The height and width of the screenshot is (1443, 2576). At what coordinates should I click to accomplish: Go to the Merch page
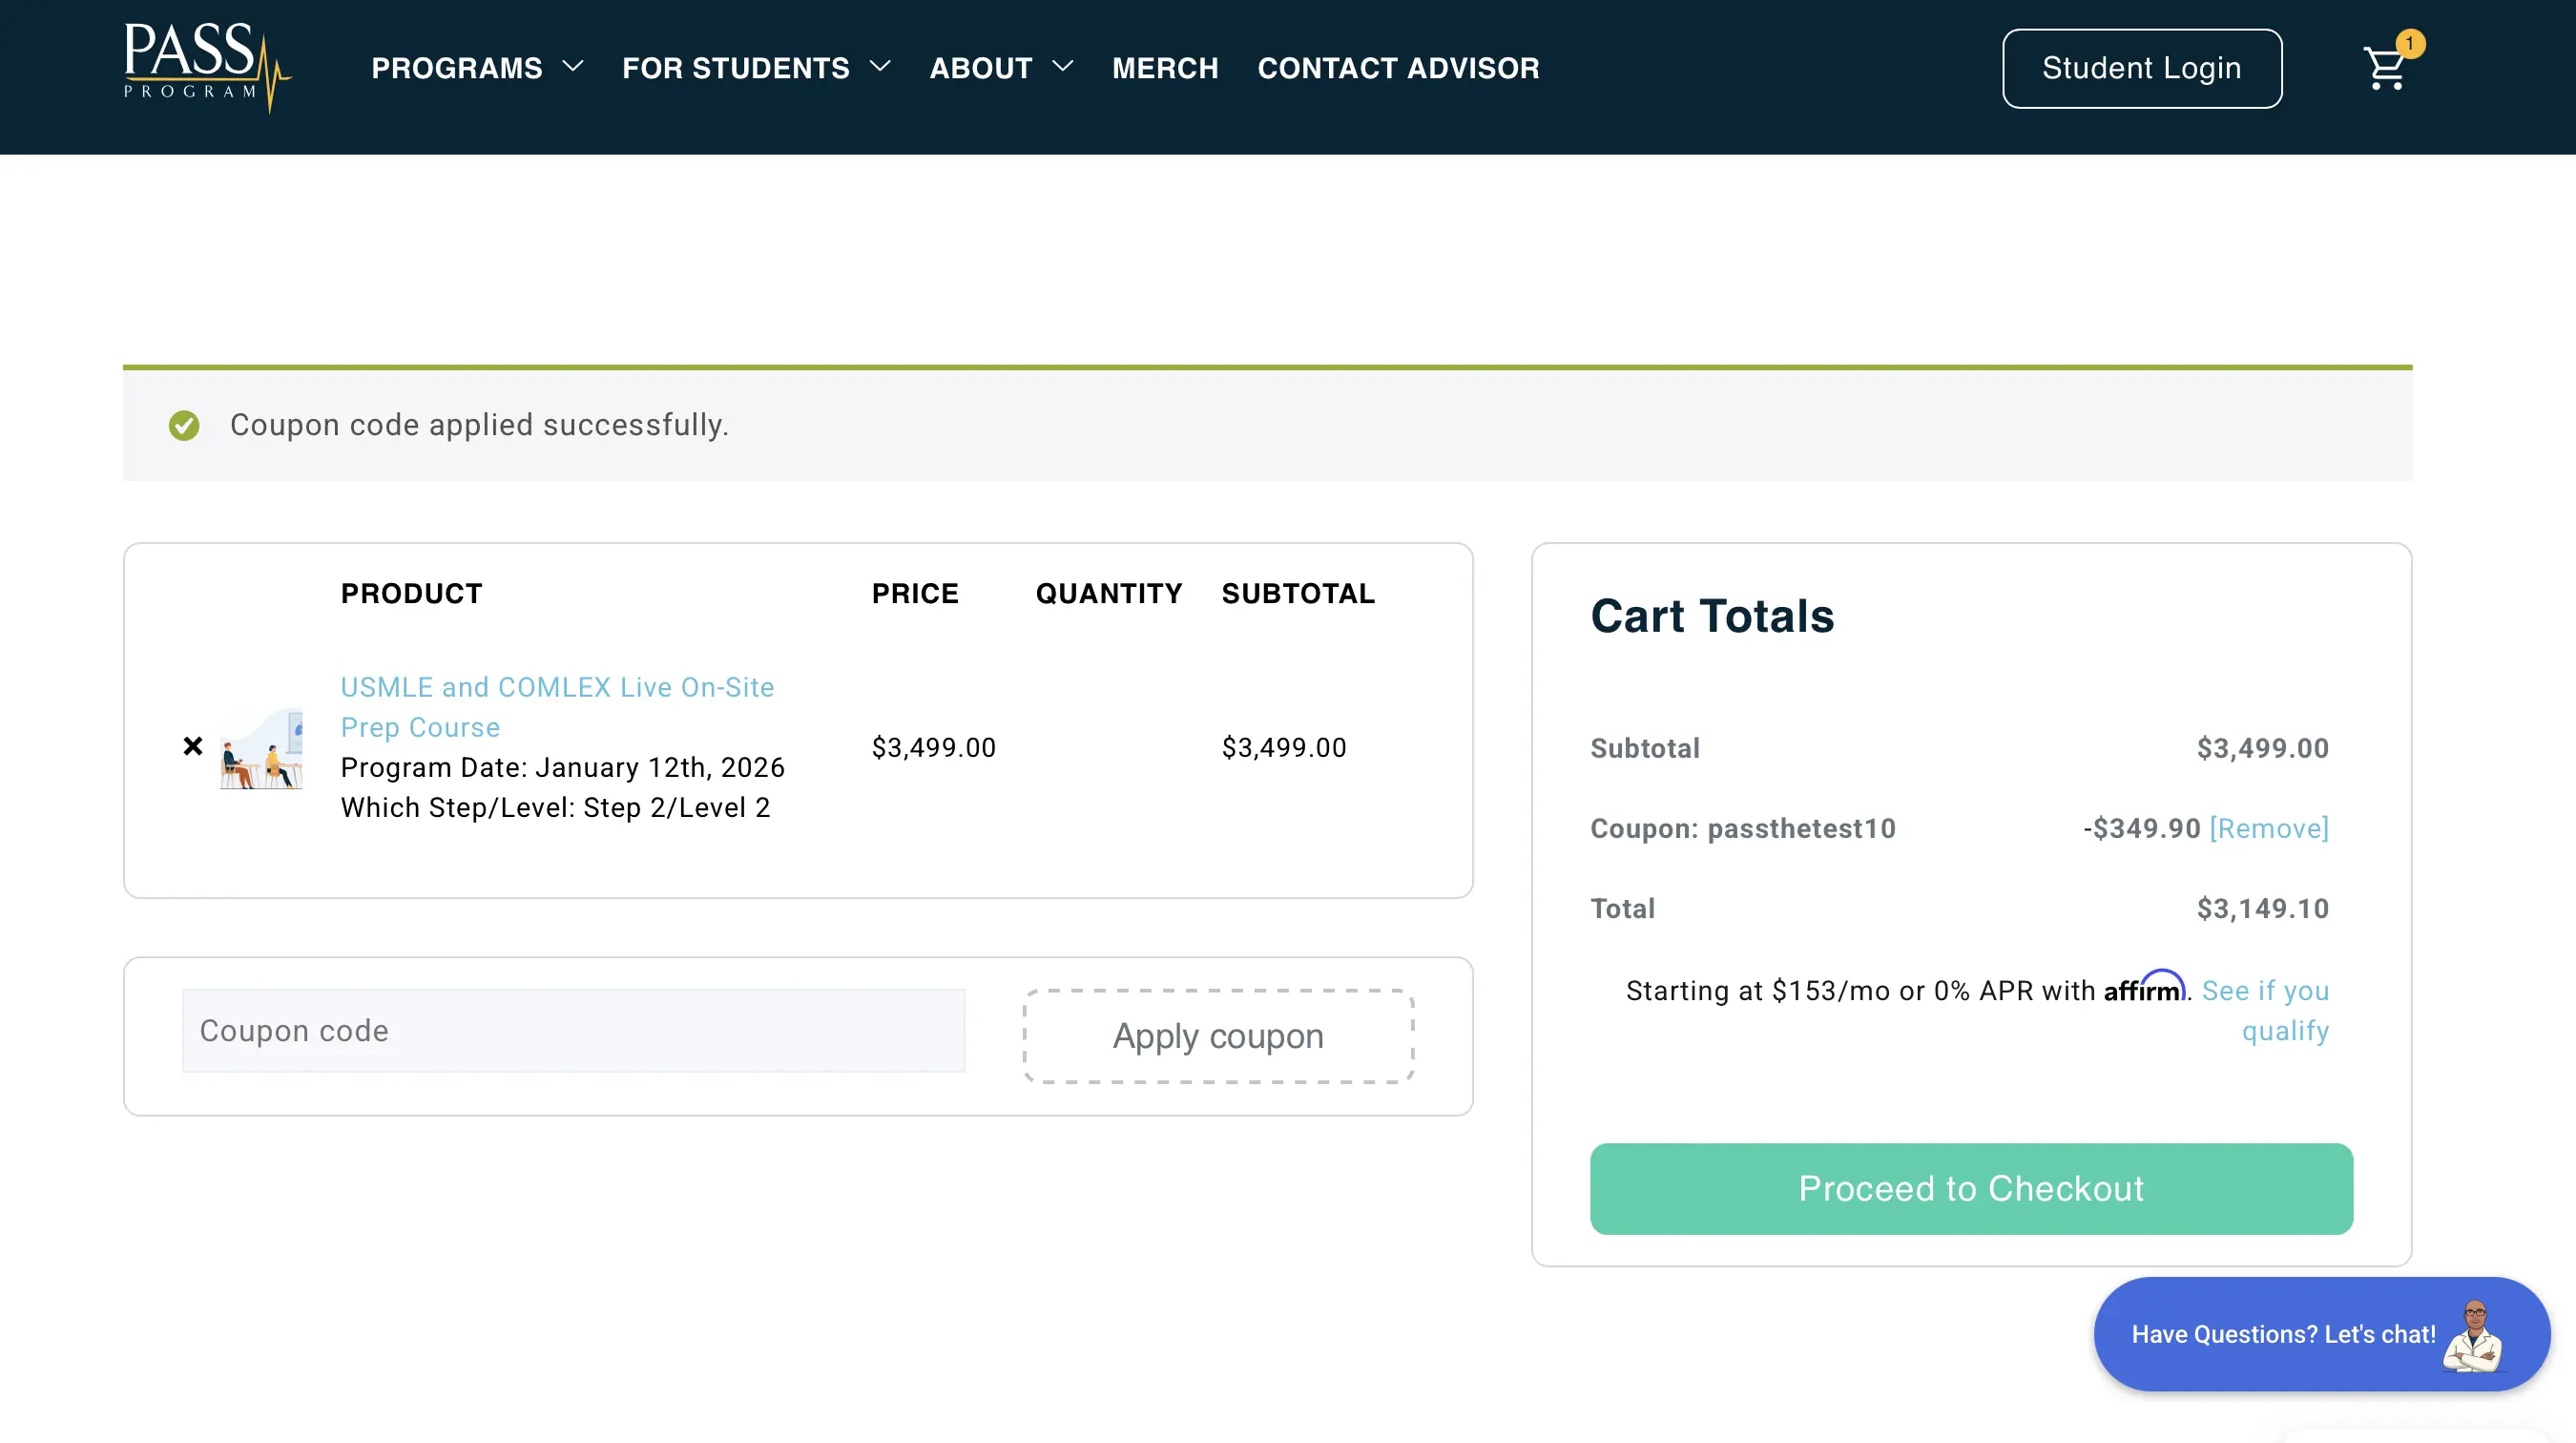[1165, 68]
